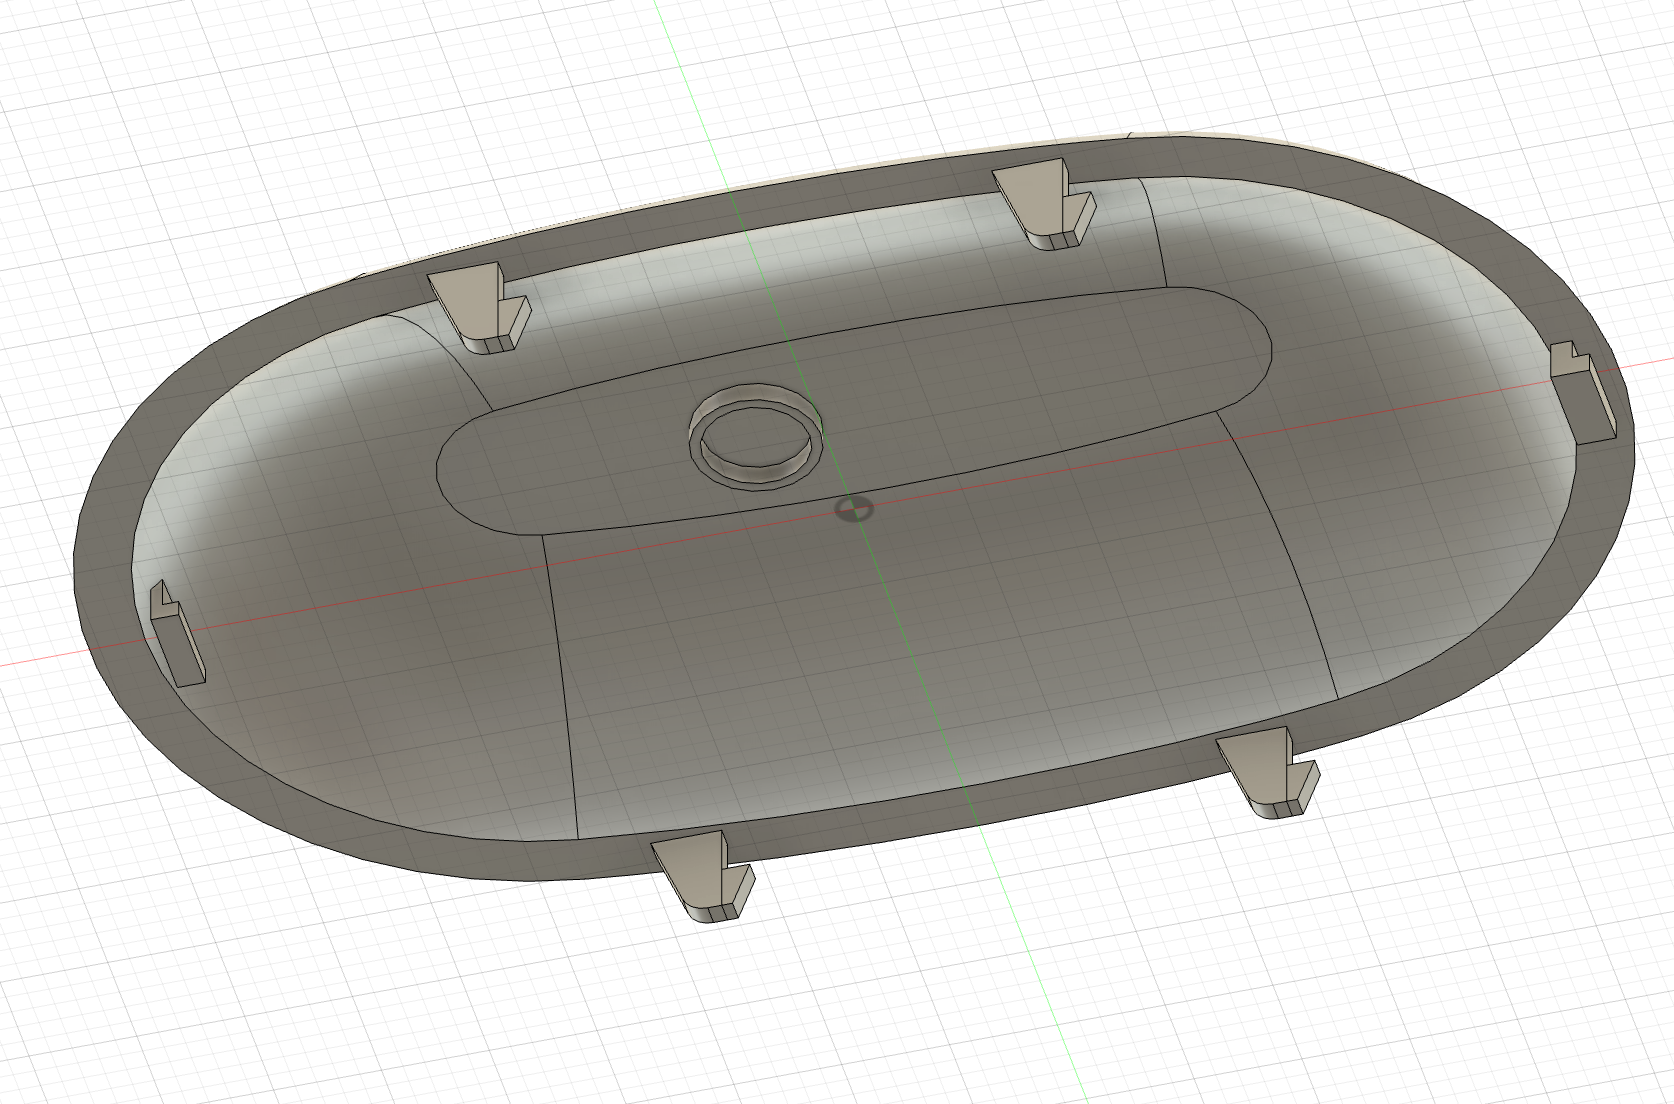Click the origin point marker where axes cross
The width and height of the screenshot is (1674, 1104).
[x=853, y=510]
